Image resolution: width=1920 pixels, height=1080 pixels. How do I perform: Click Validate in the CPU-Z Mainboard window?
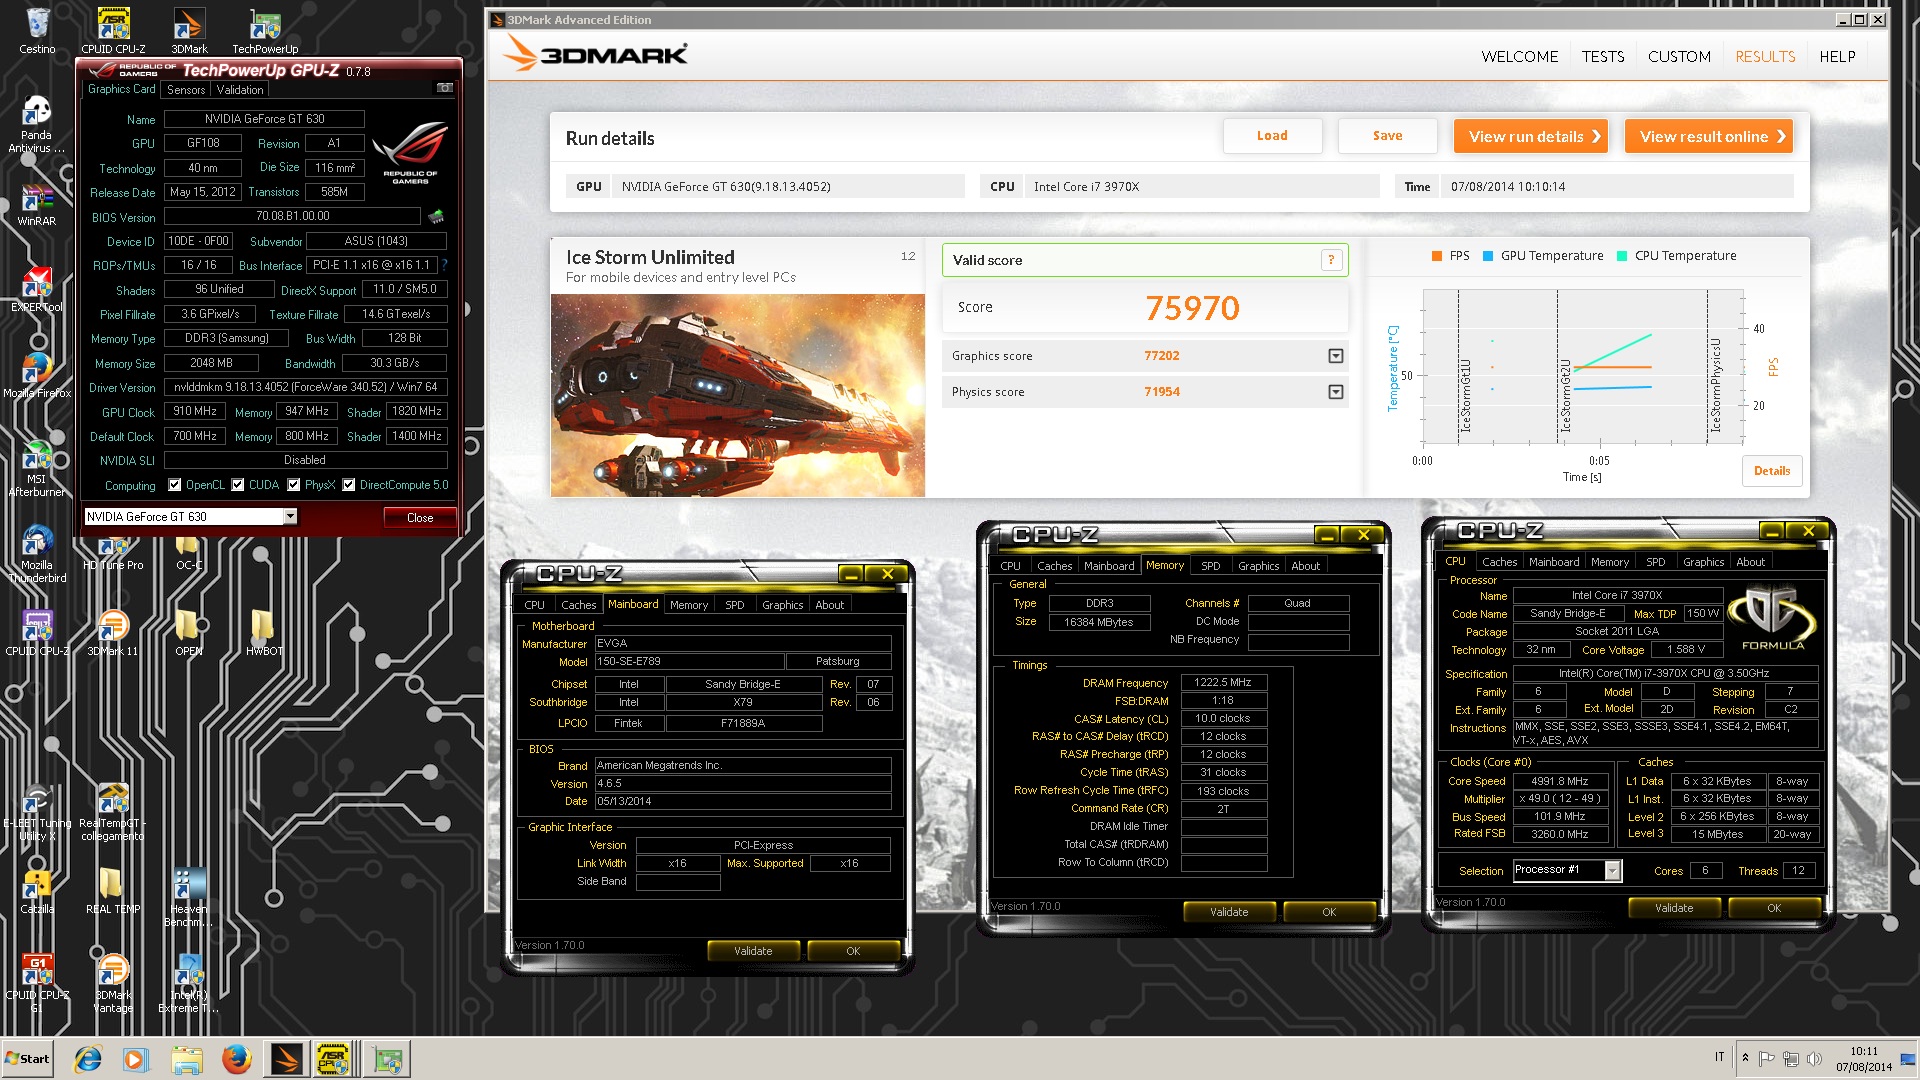tap(753, 951)
